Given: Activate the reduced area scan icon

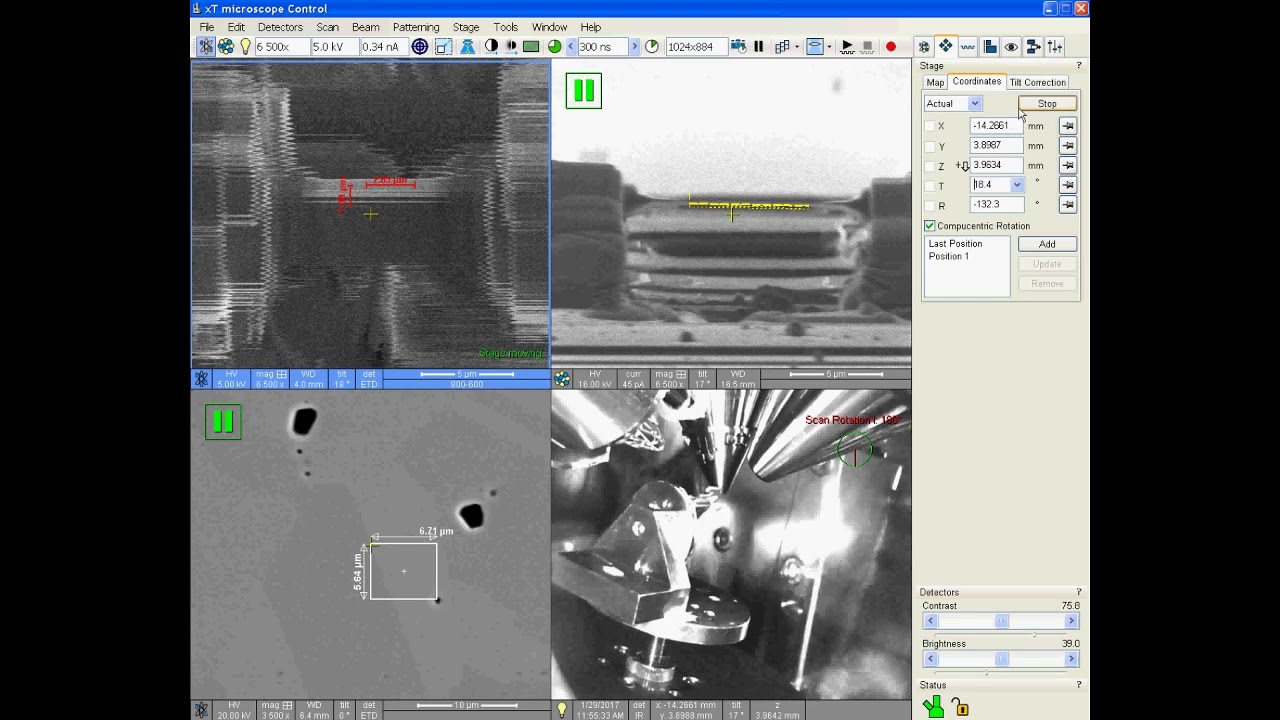Looking at the screenshot, I should tap(443, 46).
